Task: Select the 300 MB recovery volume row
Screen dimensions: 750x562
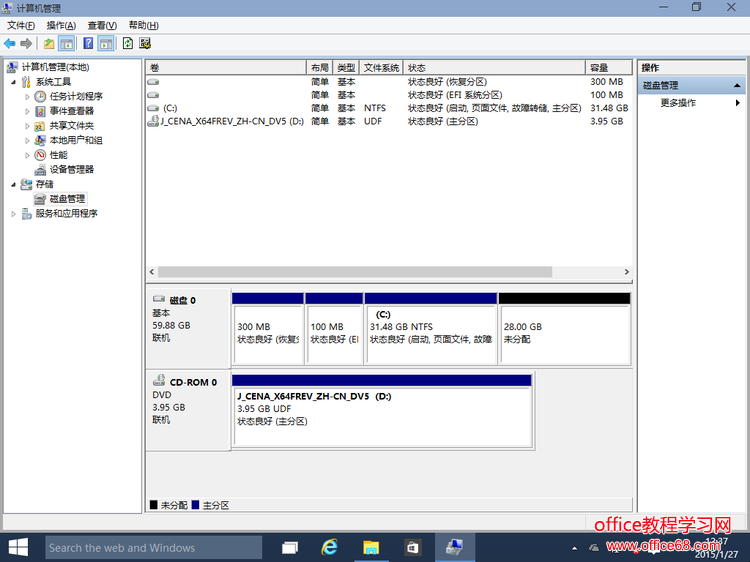Action: tap(389, 82)
